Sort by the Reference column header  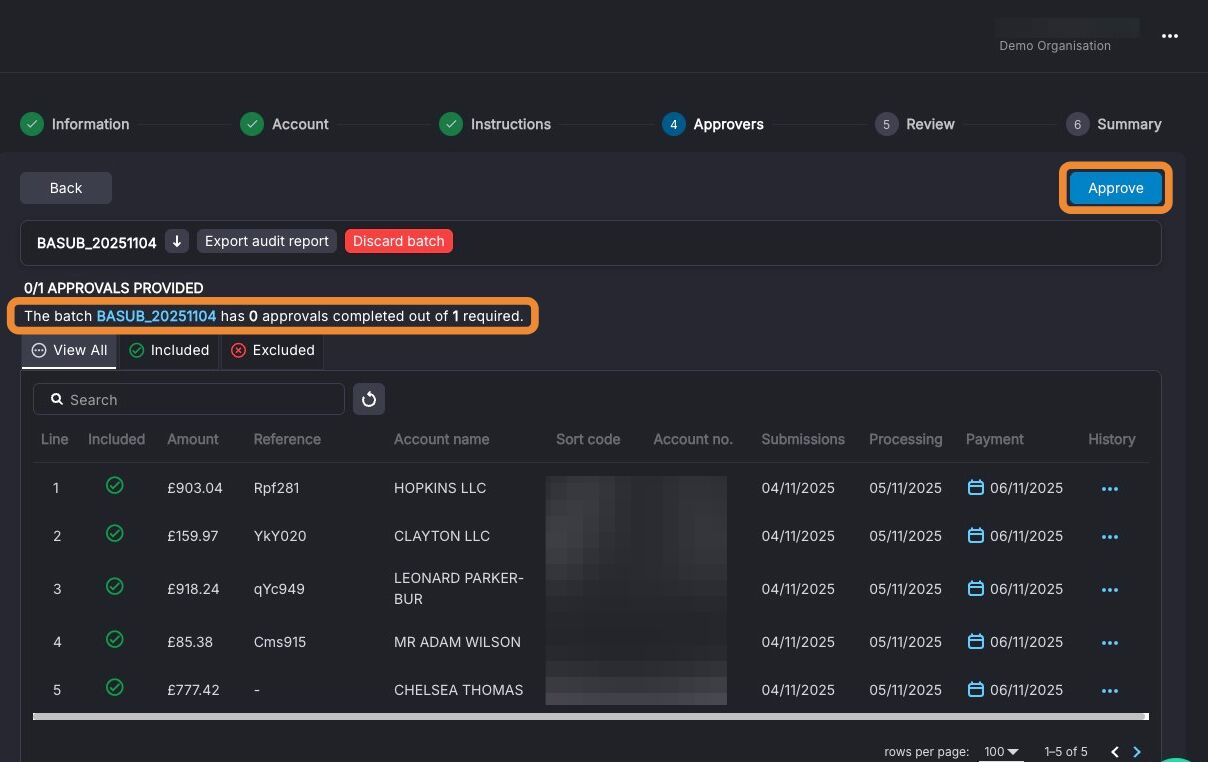pos(287,439)
